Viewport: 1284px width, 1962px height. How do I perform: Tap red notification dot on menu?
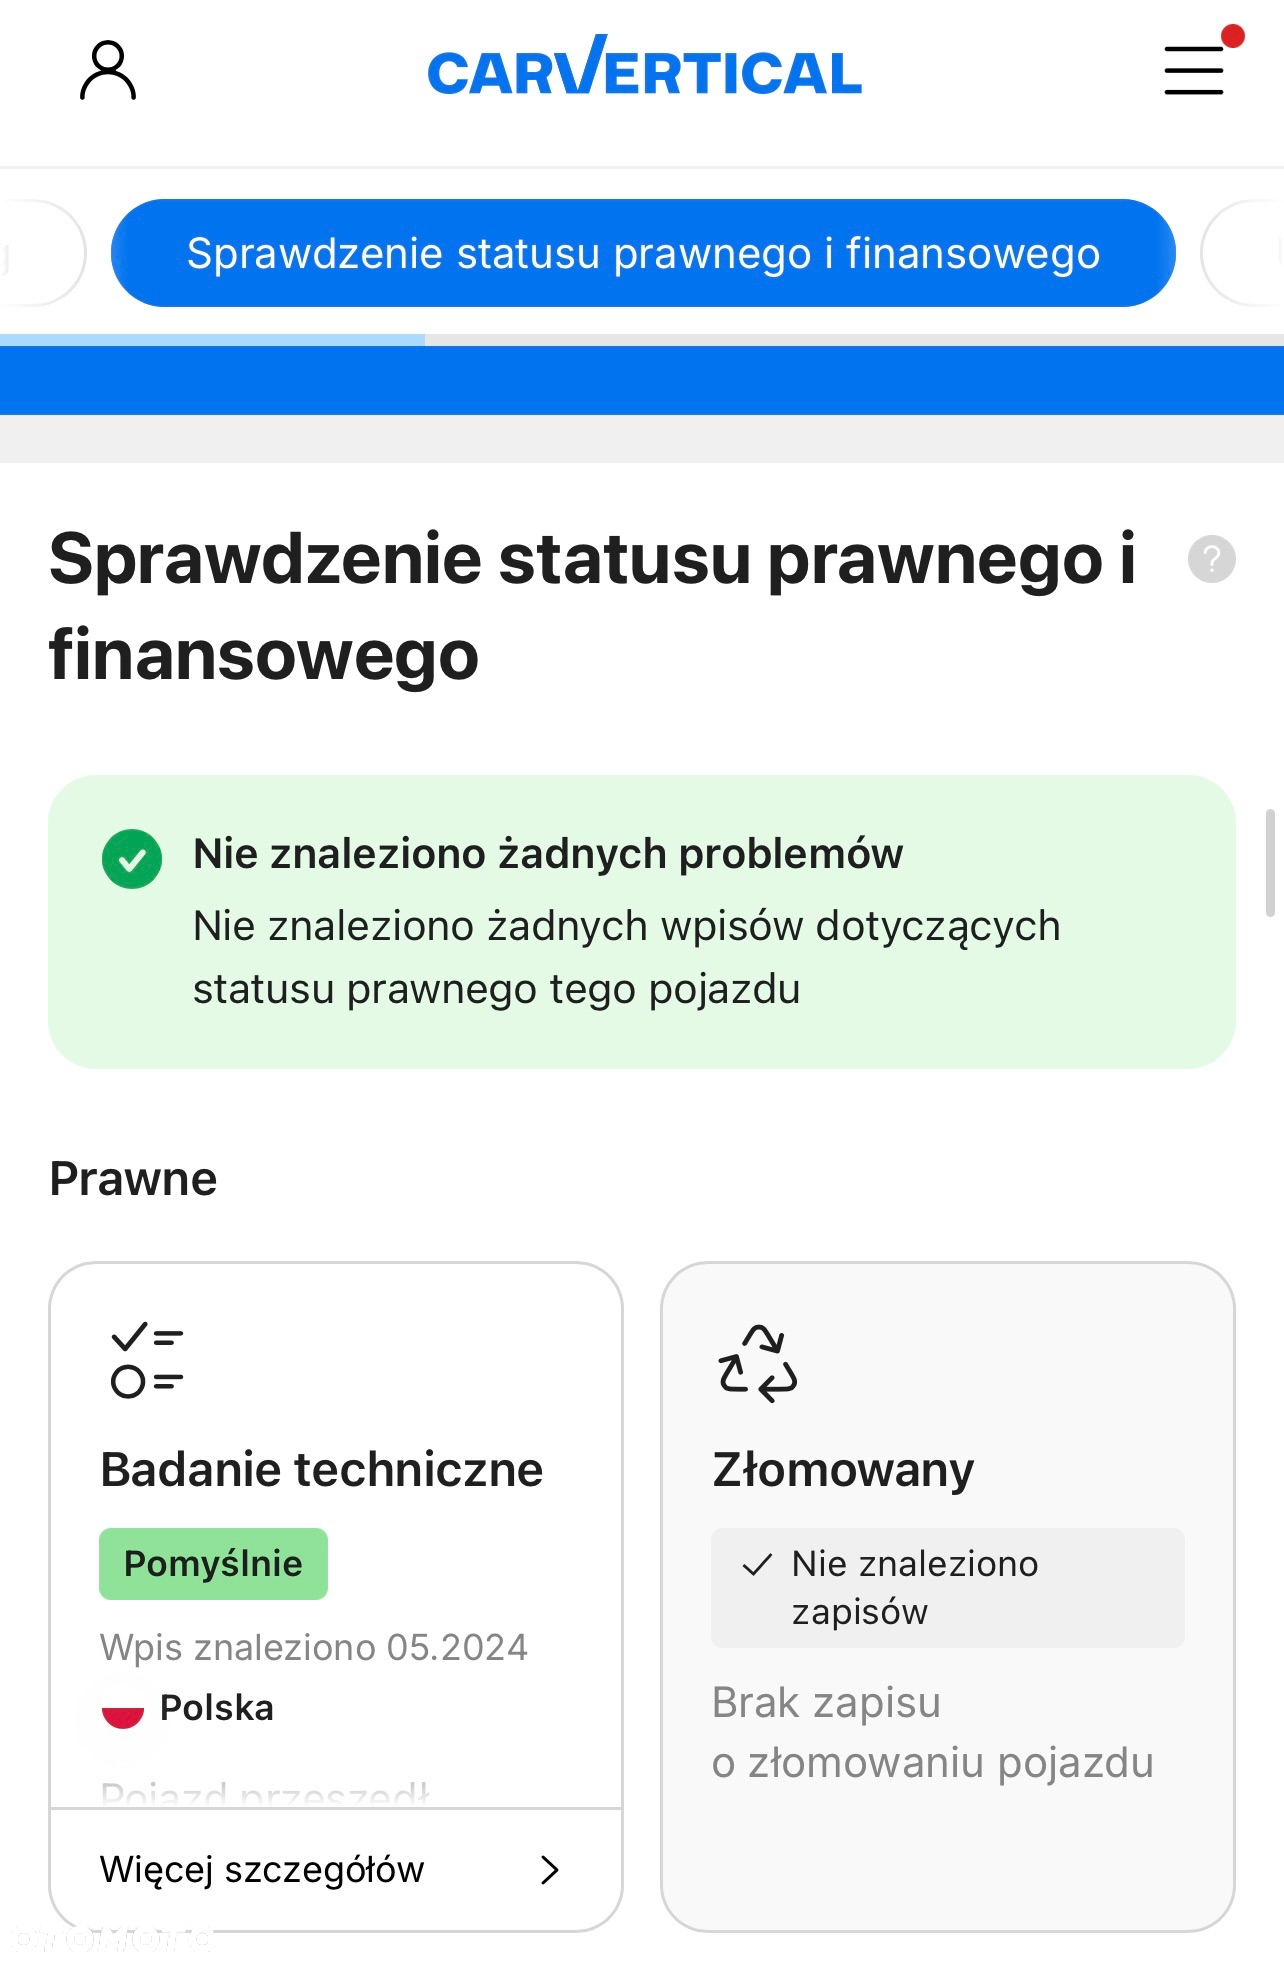click(1233, 36)
